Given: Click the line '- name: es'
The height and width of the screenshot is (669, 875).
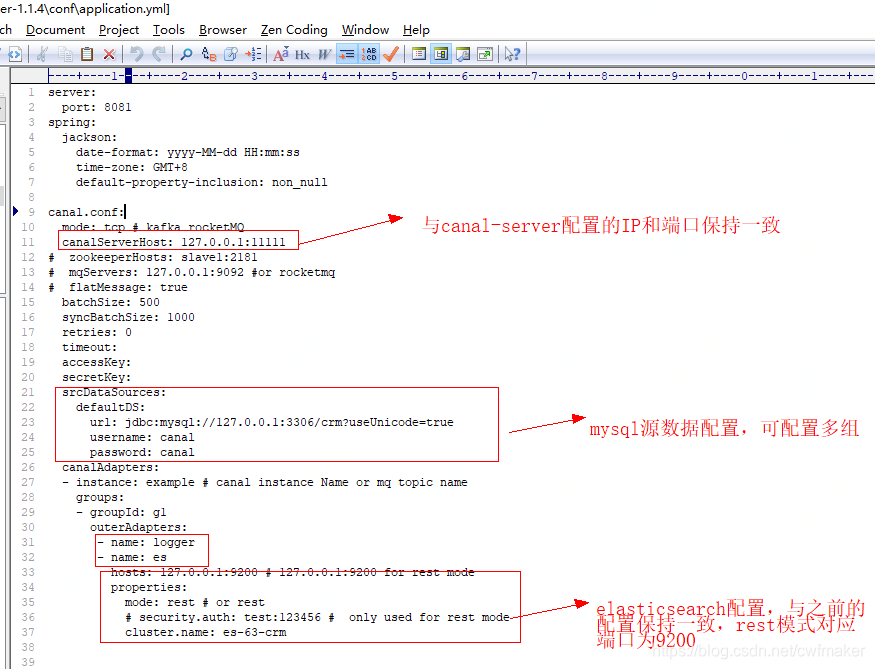Looking at the screenshot, I should [132, 557].
